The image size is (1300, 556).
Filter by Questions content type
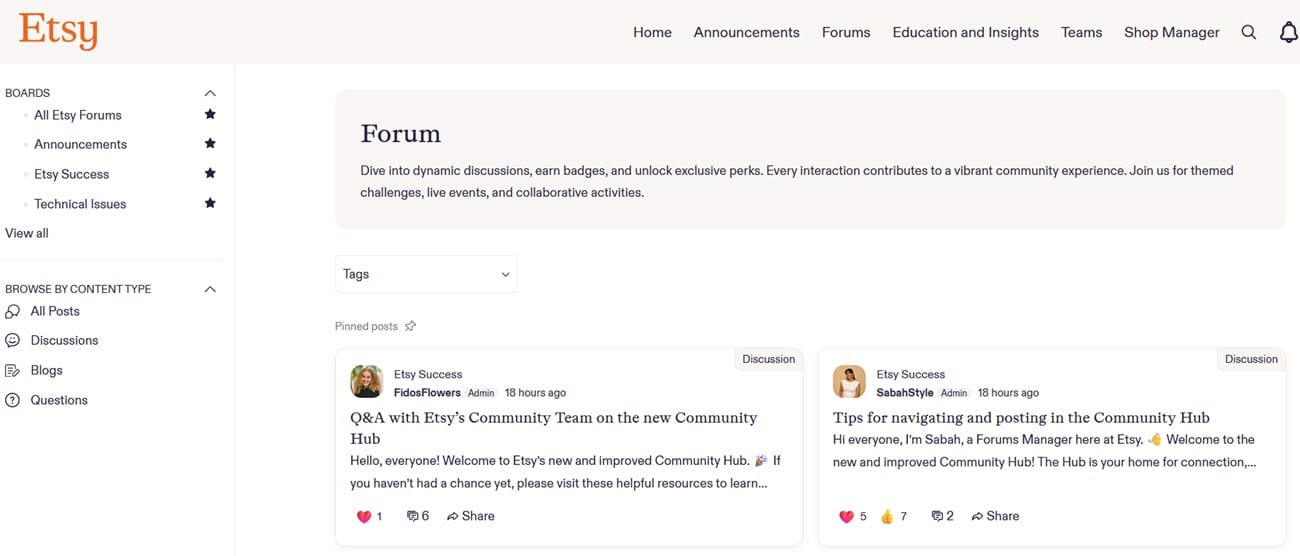[59, 400]
